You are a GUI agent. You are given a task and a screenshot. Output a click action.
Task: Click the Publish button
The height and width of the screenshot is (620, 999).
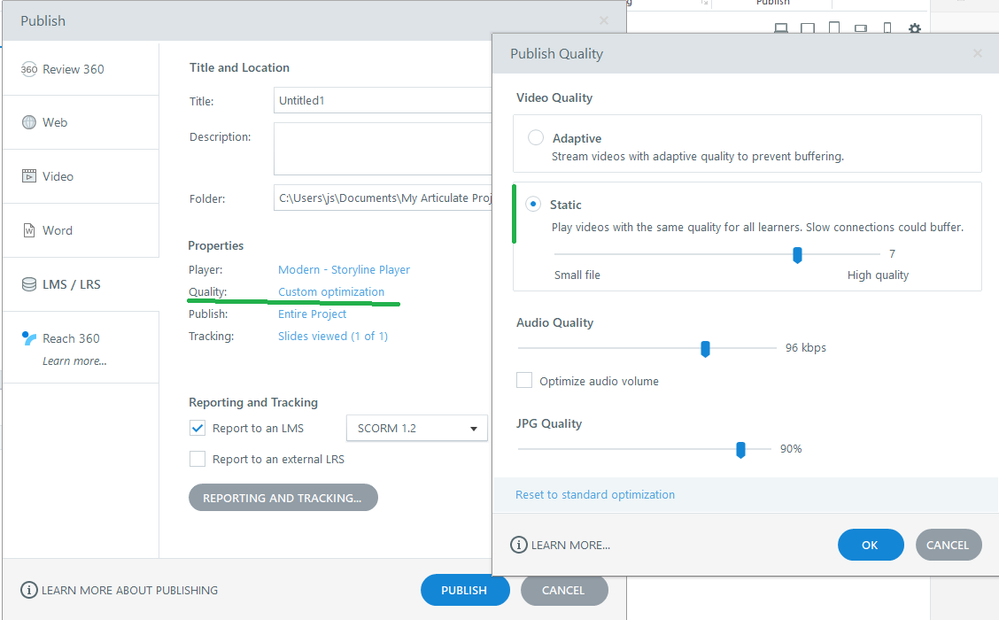[x=464, y=590]
